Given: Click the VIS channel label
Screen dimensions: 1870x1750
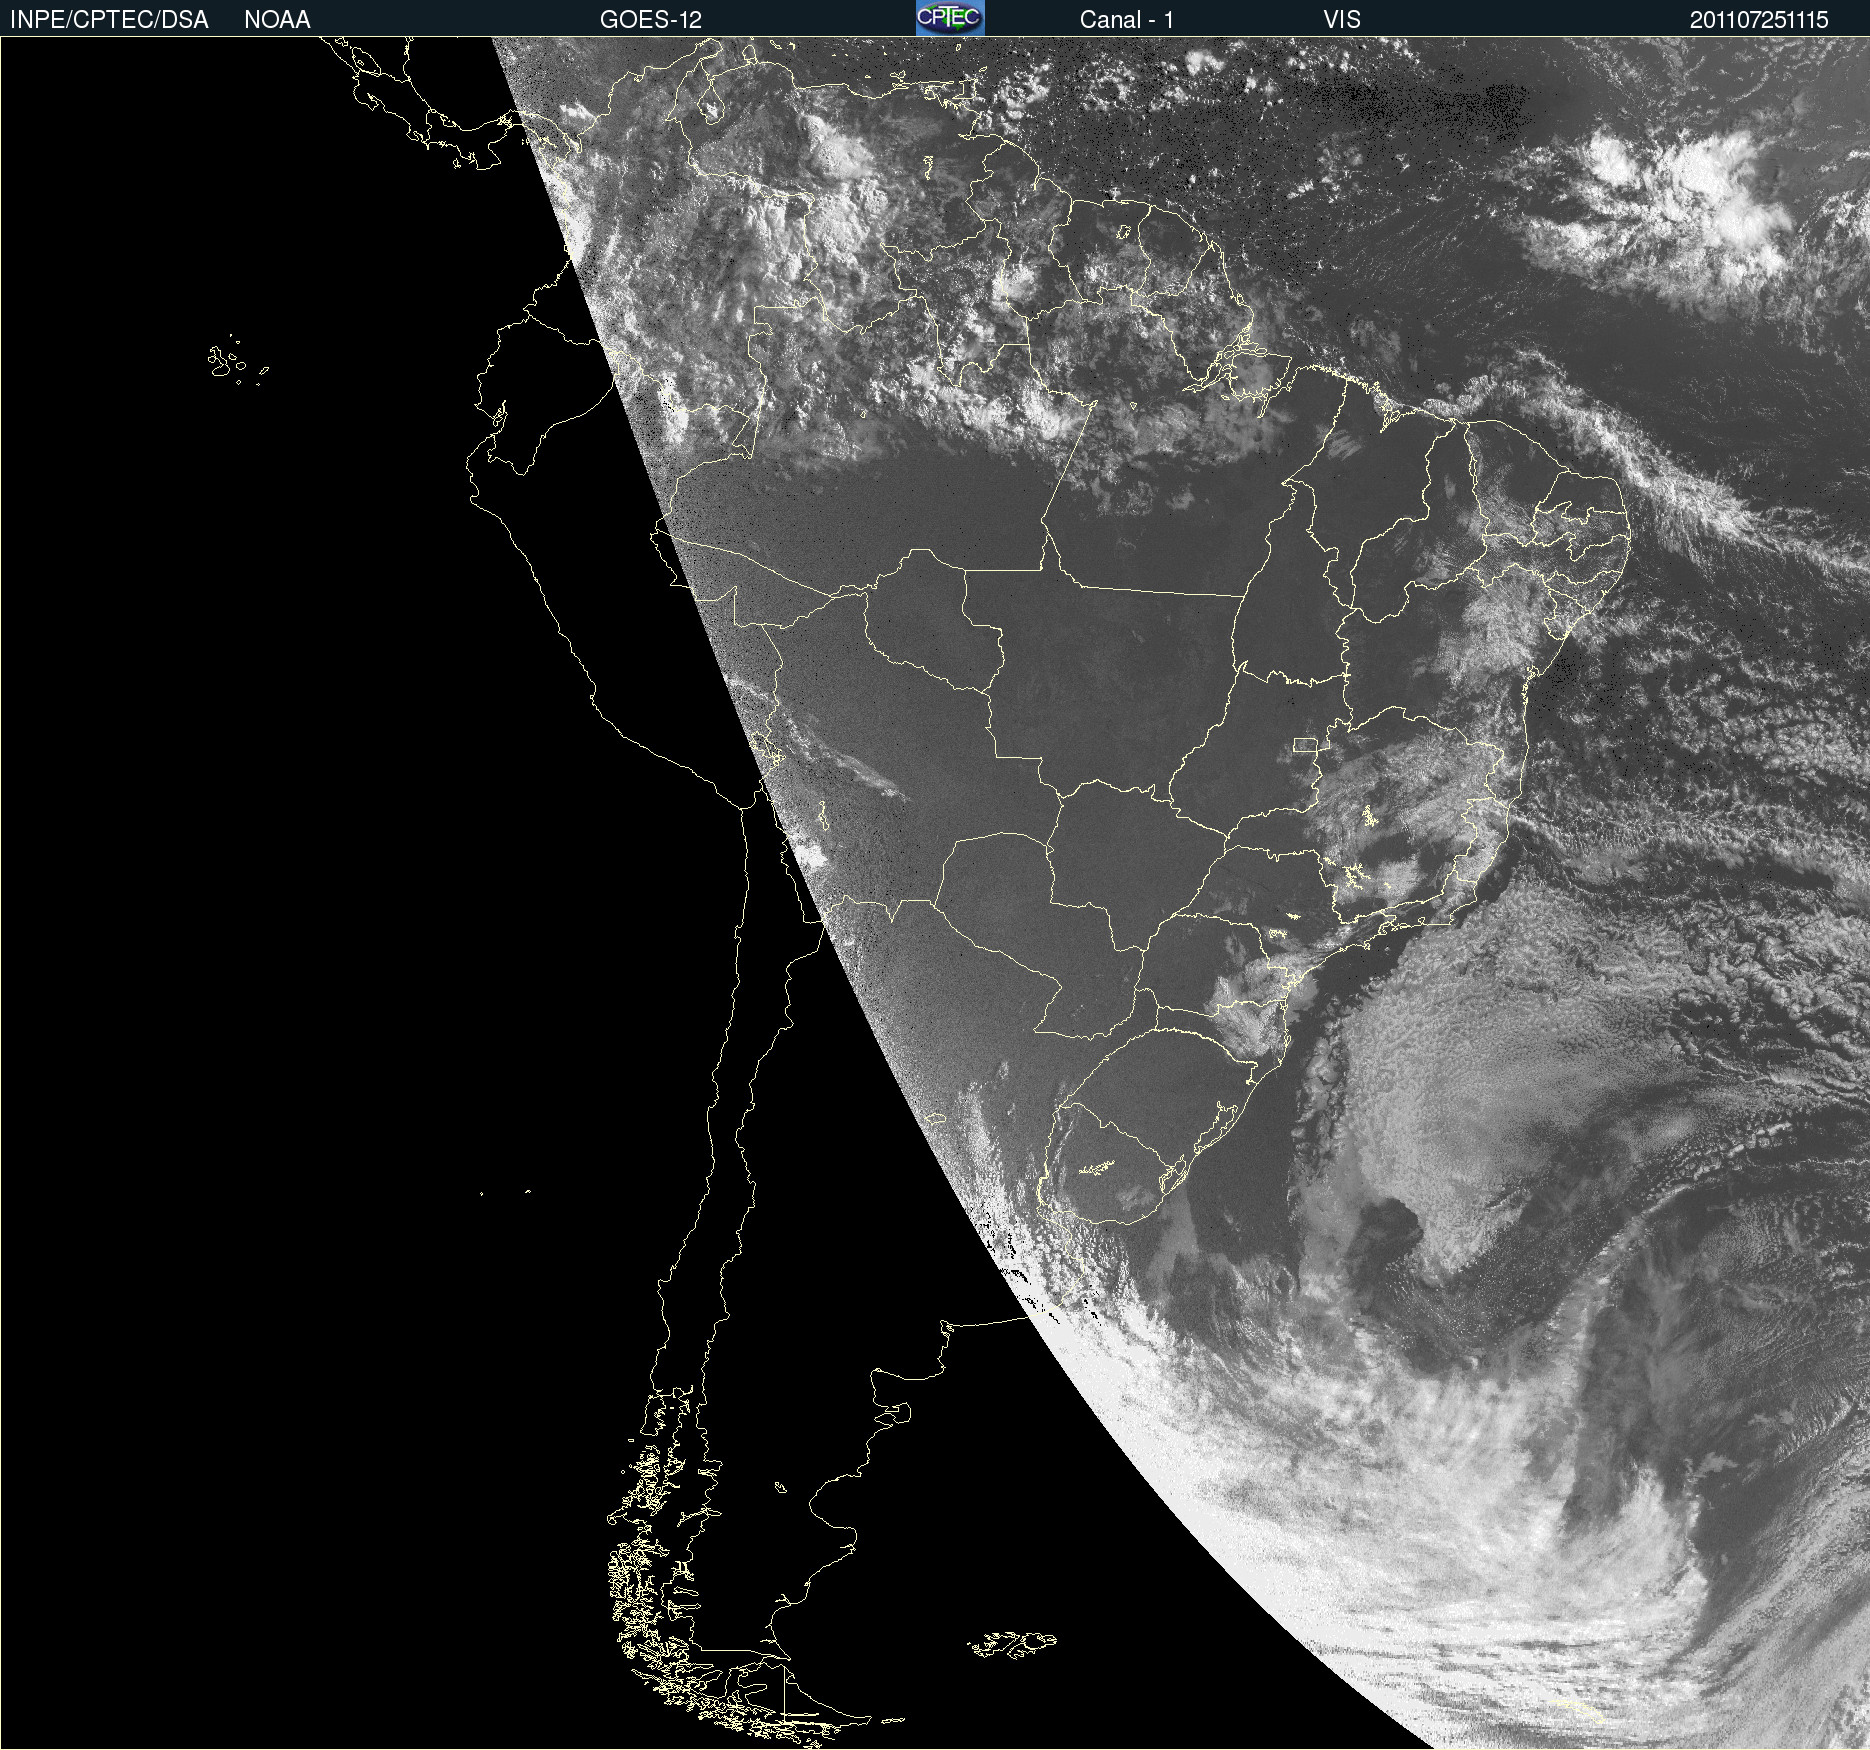Looking at the screenshot, I should point(1342,20).
